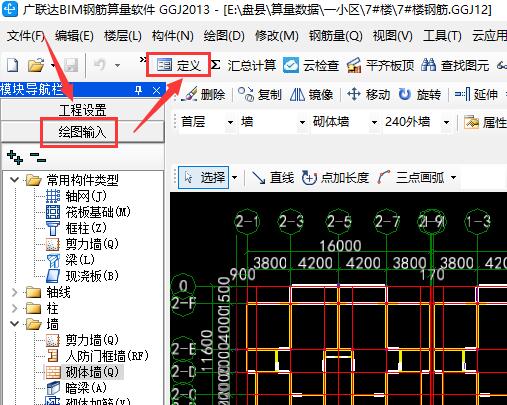The image size is (507, 405).
Task: Select 剪力墙(Q) under the 墙 folder
Action: [82, 340]
